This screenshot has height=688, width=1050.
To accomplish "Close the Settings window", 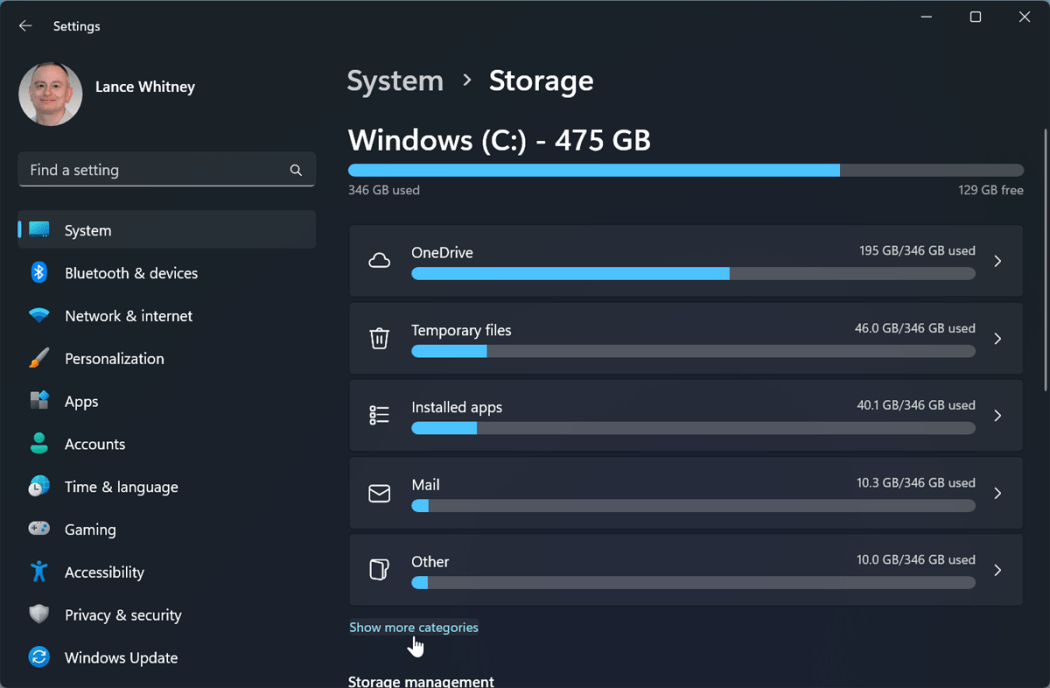I will point(1025,17).
